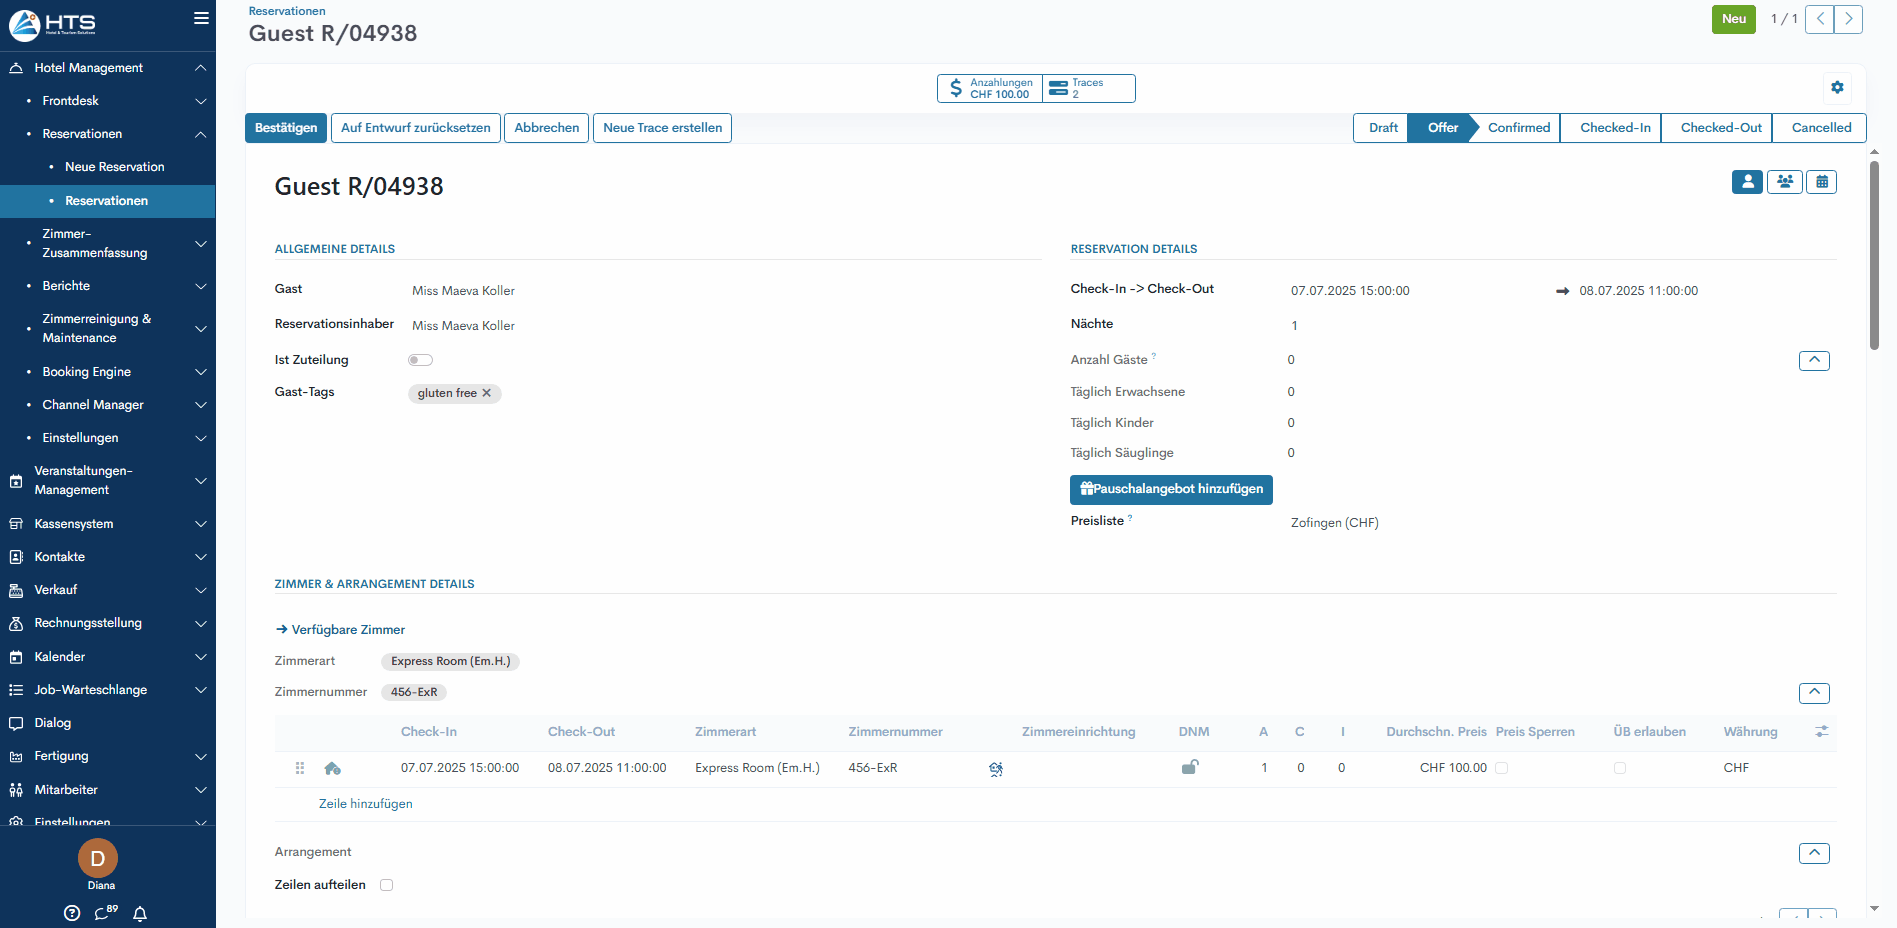
Task: Open the settings gear icon
Action: point(1837,88)
